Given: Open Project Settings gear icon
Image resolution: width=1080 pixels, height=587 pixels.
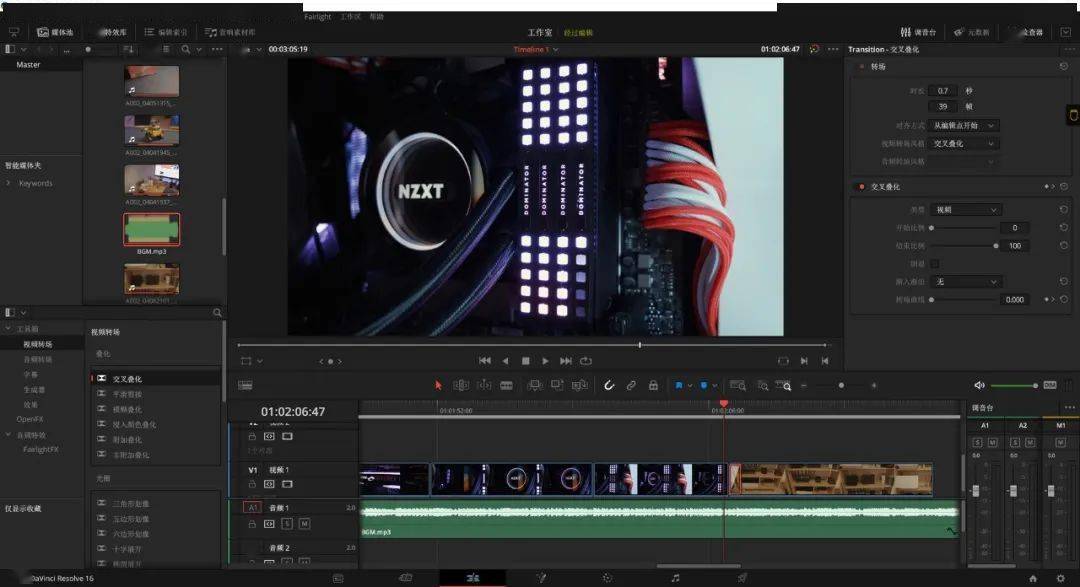Looking at the screenshot, I should coord(1061,579).
